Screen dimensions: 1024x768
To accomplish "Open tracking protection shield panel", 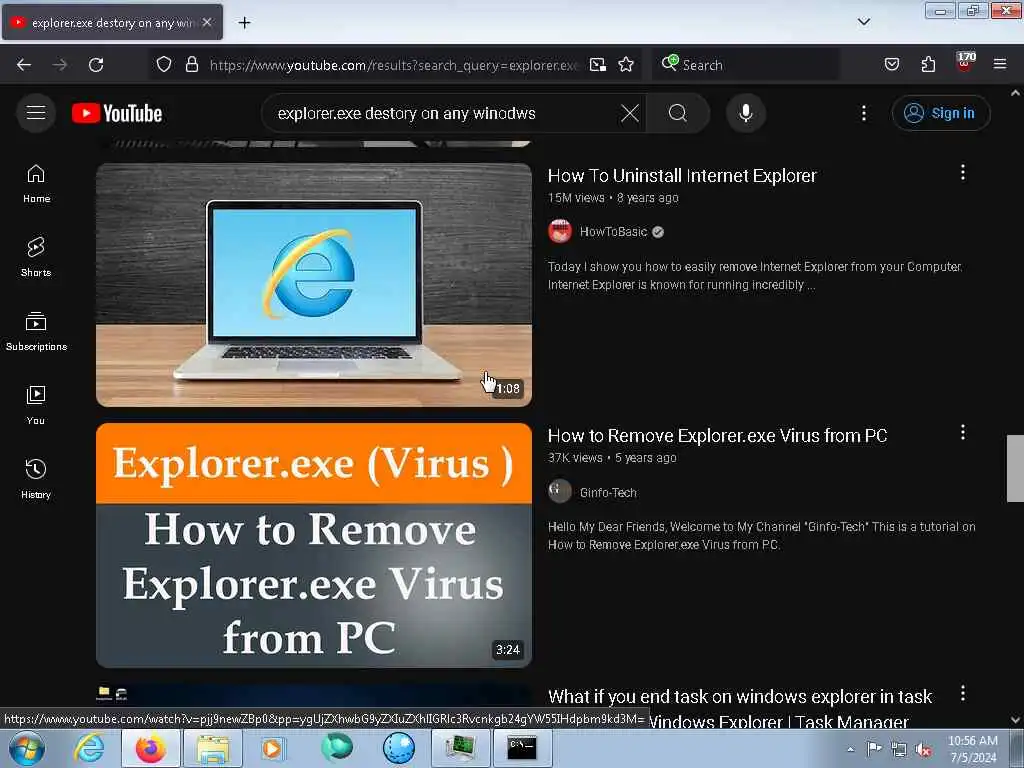I will click(163, 65).
